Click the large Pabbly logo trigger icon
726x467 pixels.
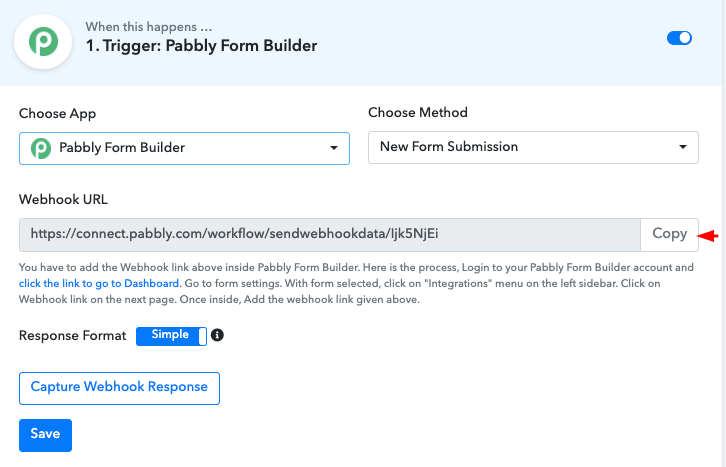click(x=43, y=42)
